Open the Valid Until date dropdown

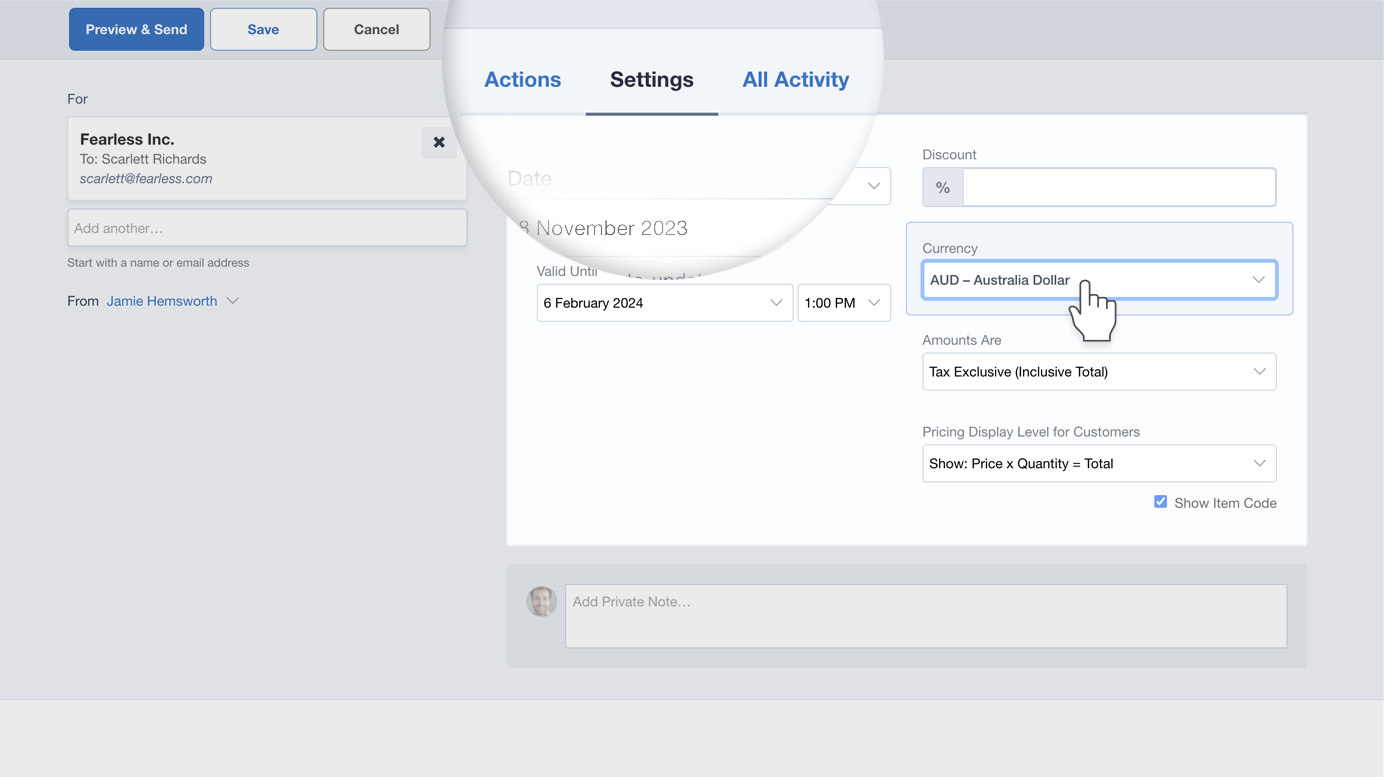[x=665, y=303]
